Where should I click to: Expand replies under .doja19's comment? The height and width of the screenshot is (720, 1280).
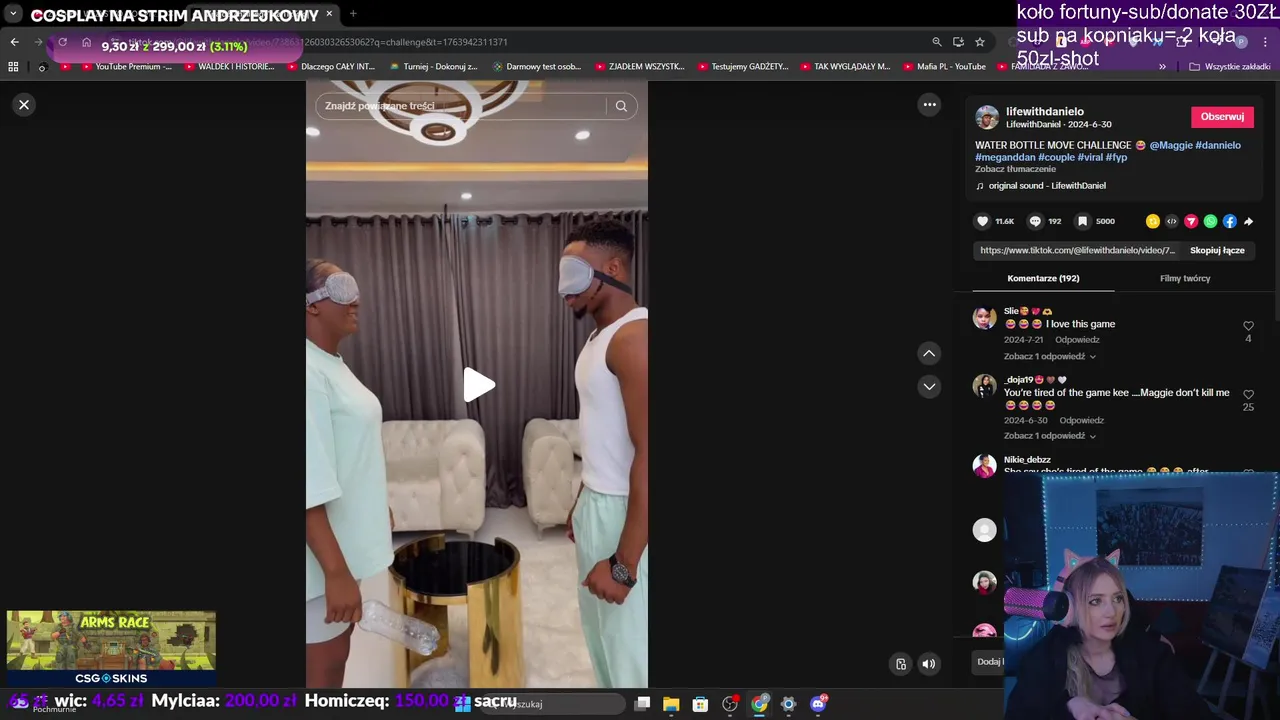[x=1049, y=436]
